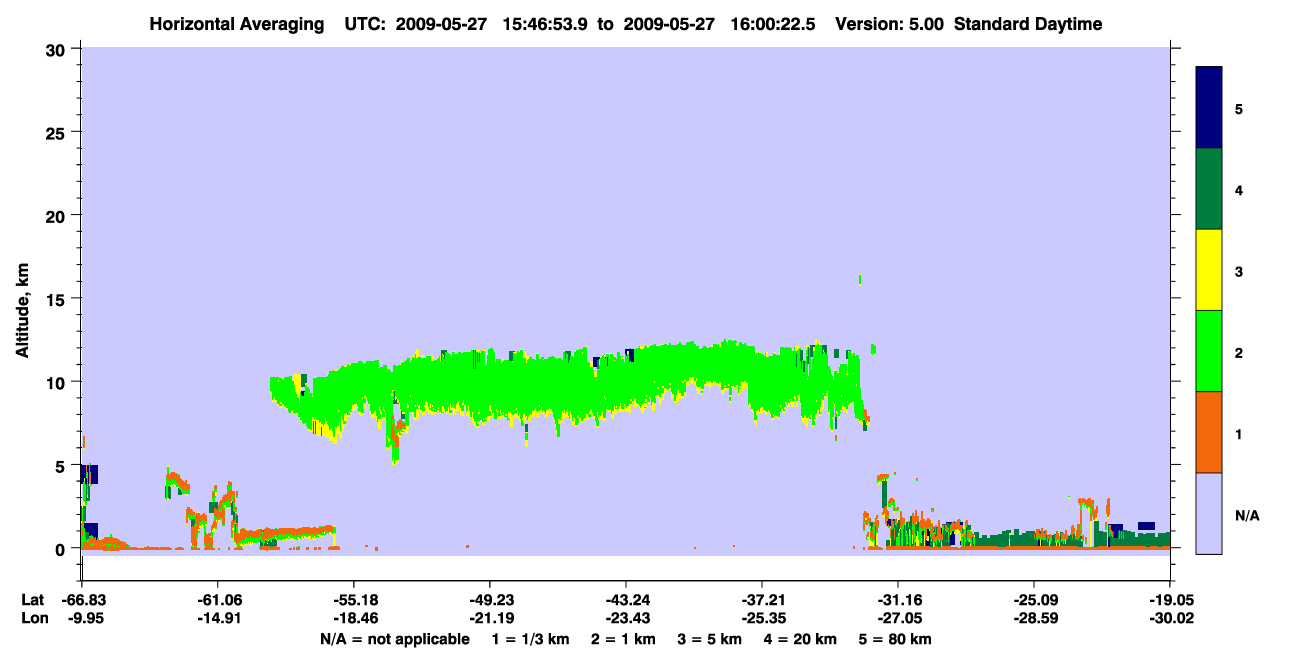The width and height of the screenshot is (1300, 667).
Task: Click the bright green level 2 colorbar segment
Action: 1209,351
